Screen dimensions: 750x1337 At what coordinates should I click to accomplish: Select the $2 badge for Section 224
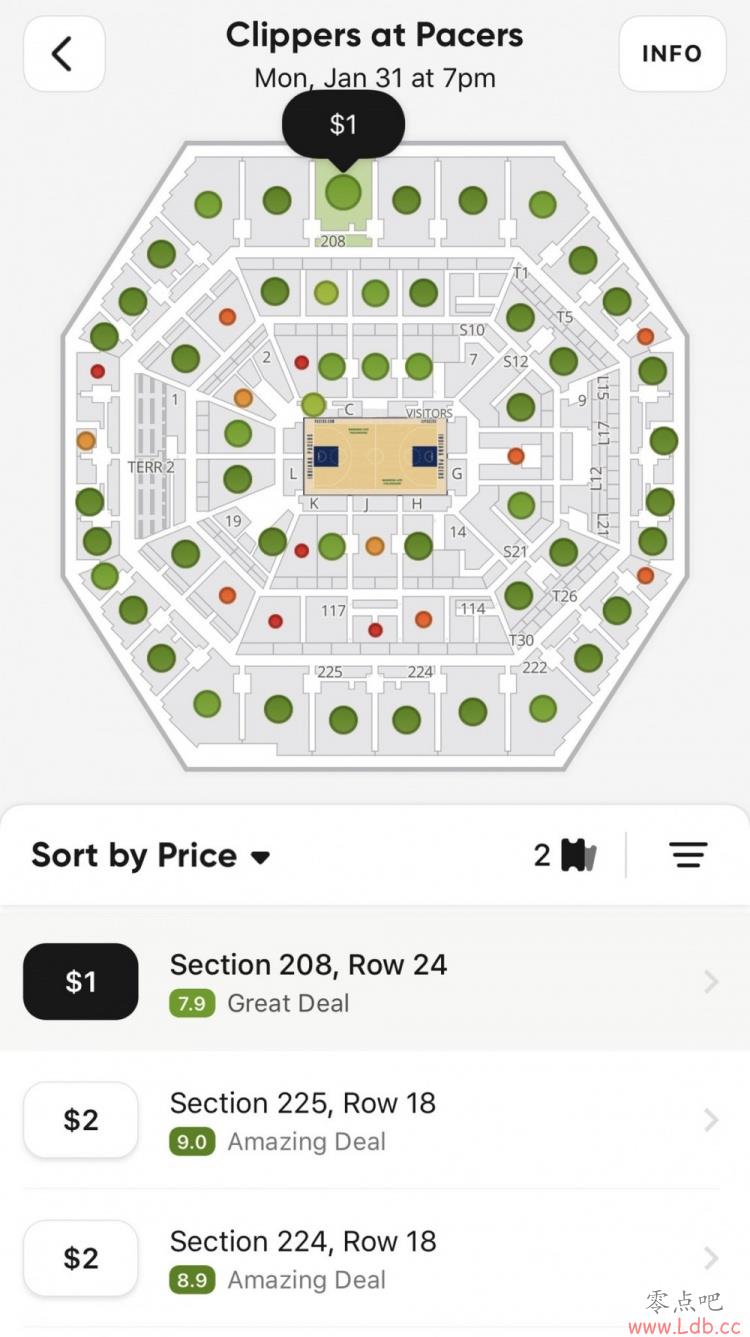click(81, 1258)
